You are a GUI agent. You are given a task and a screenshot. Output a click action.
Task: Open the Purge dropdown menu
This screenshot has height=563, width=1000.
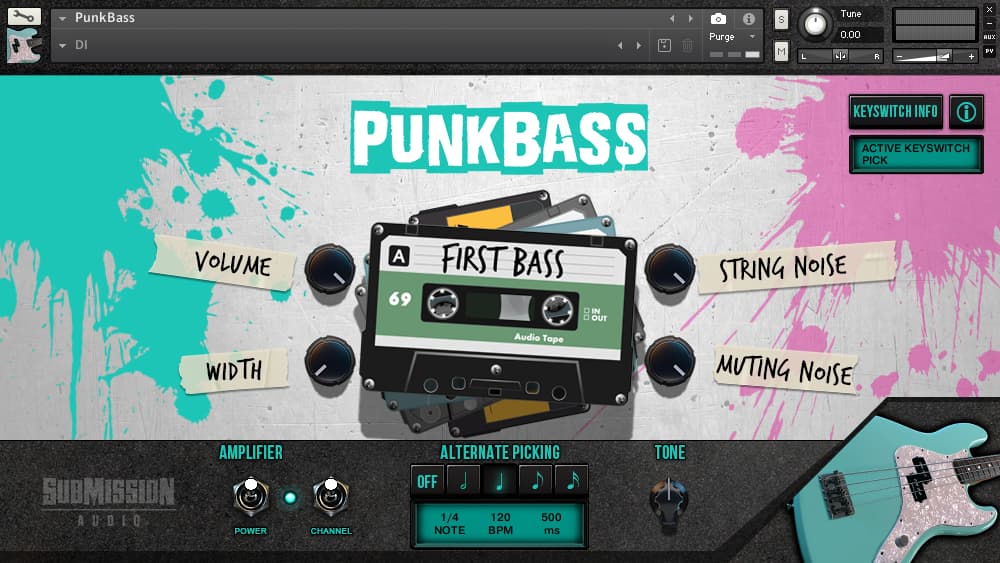coord(752,37)
